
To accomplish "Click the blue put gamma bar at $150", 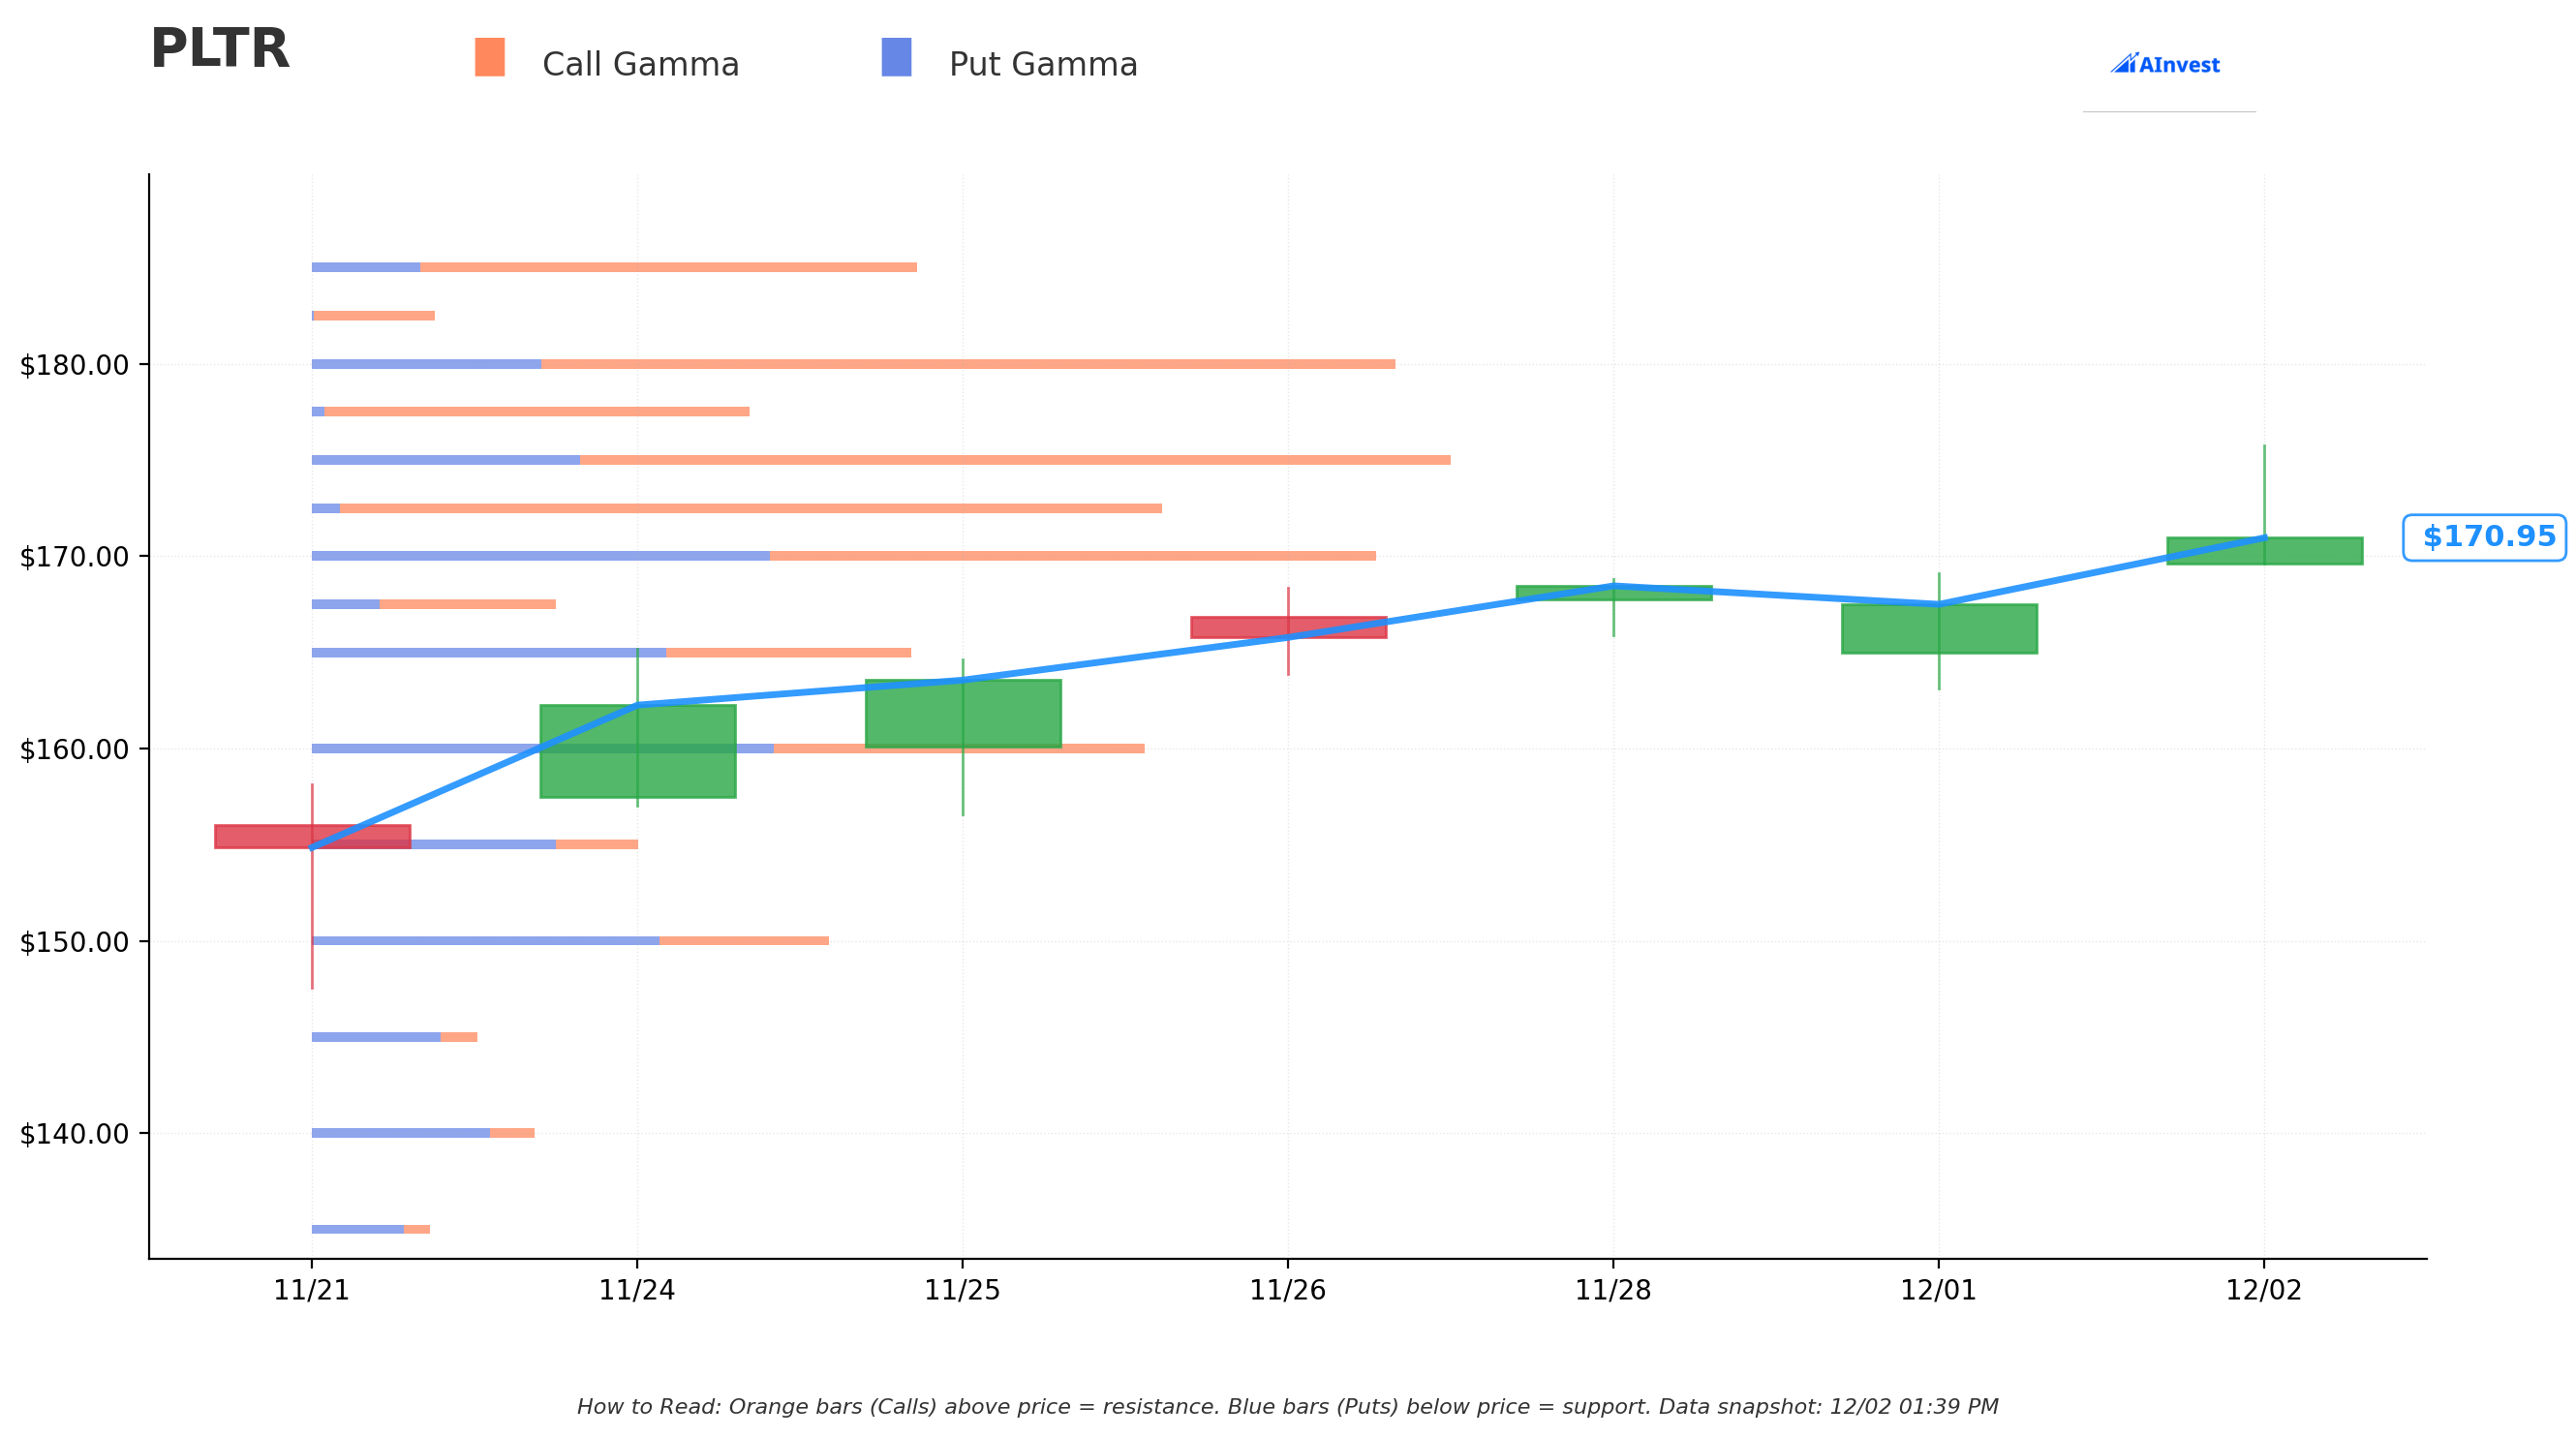I will (486, 941).
